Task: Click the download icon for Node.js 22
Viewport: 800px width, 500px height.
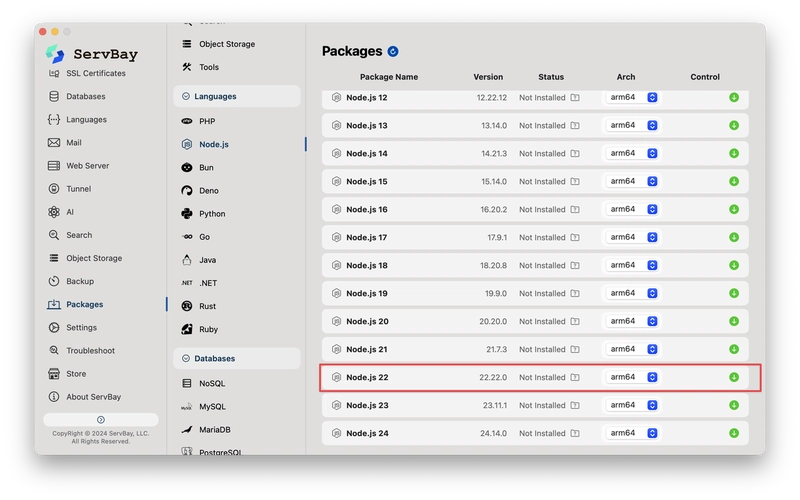Action: (x=734, y=377)
